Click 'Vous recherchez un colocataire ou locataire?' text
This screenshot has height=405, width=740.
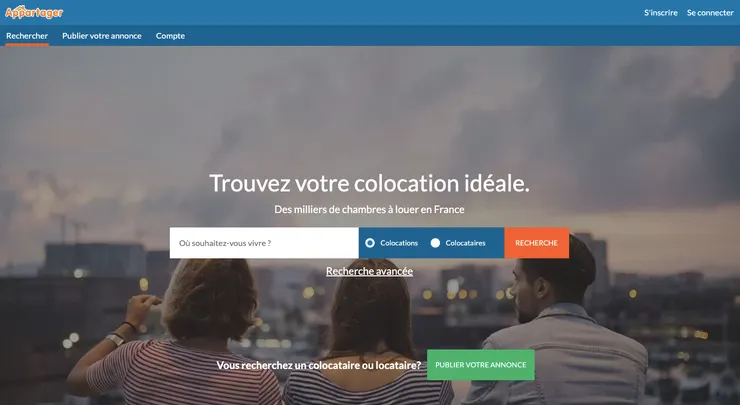click(319, 365)
